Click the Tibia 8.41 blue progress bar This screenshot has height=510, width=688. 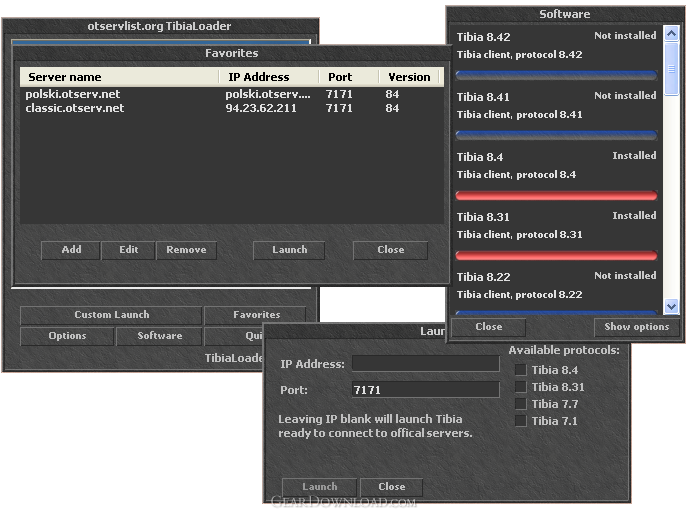pyautogui.click(x=556, y=135)
